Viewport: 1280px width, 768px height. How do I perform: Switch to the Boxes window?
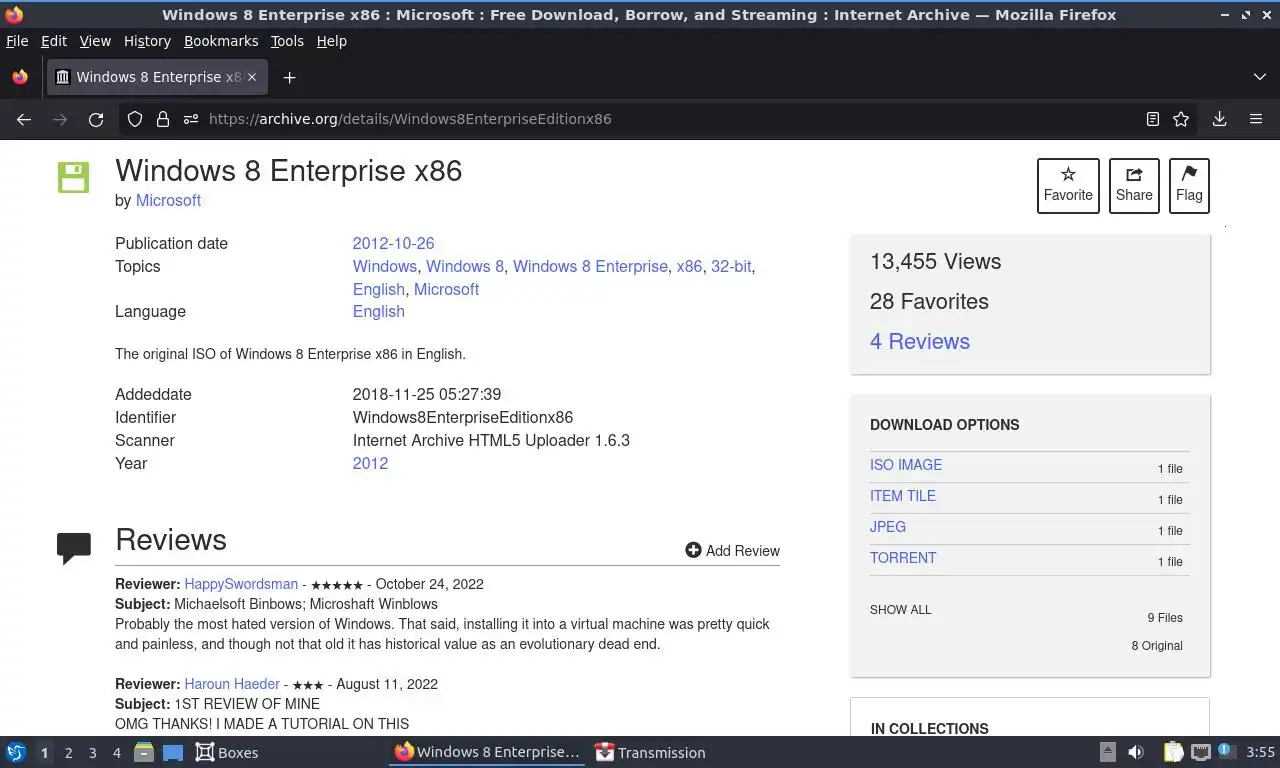point(227,752)
